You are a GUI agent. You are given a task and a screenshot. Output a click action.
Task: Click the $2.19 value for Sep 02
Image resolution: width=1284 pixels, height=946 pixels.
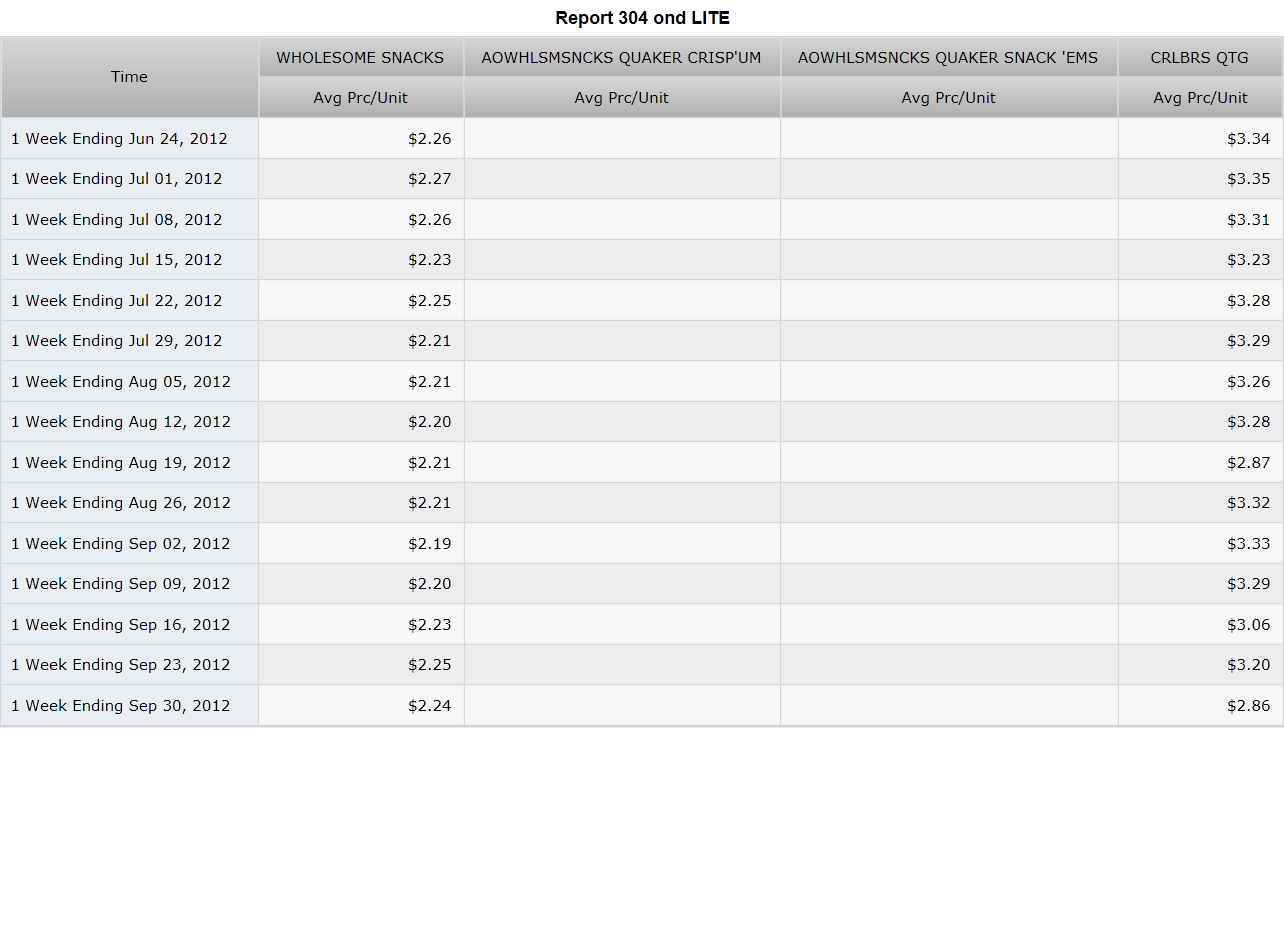point(430,544)
